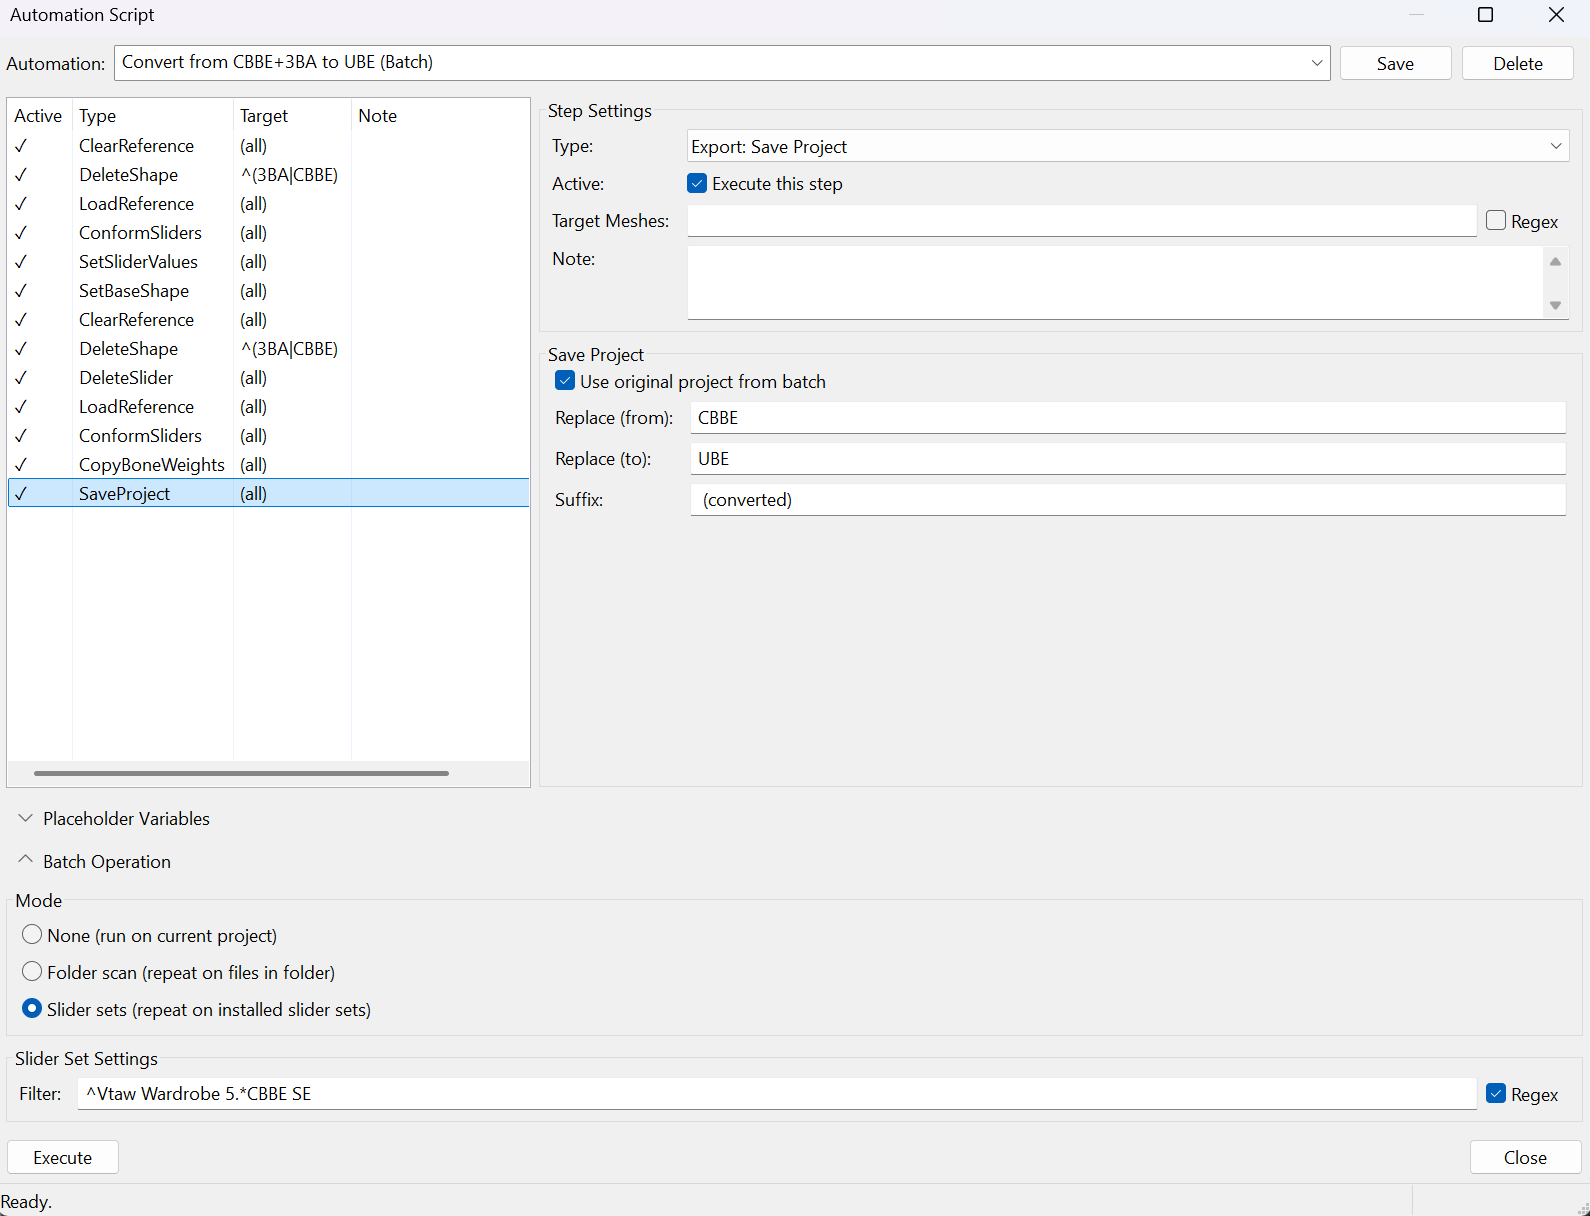
Task: Open the step Type dropdown
Action: coord(1127,146)
